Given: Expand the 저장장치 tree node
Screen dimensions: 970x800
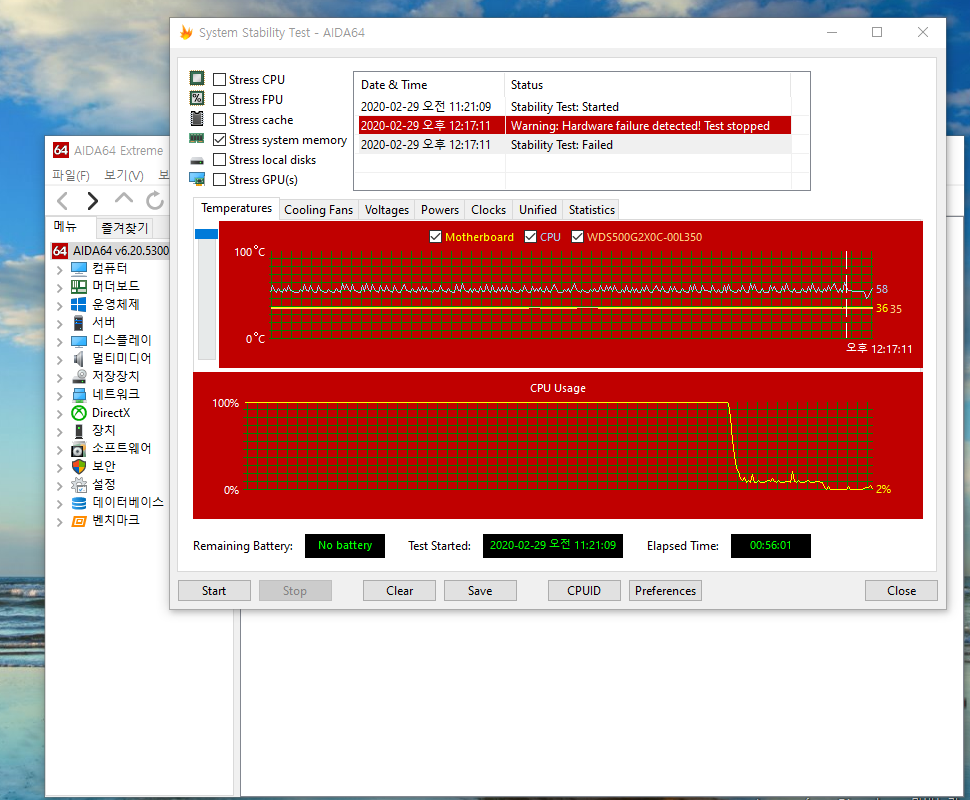Looking at the screenshot, I should pyautogui.click(x=59, y=377).
